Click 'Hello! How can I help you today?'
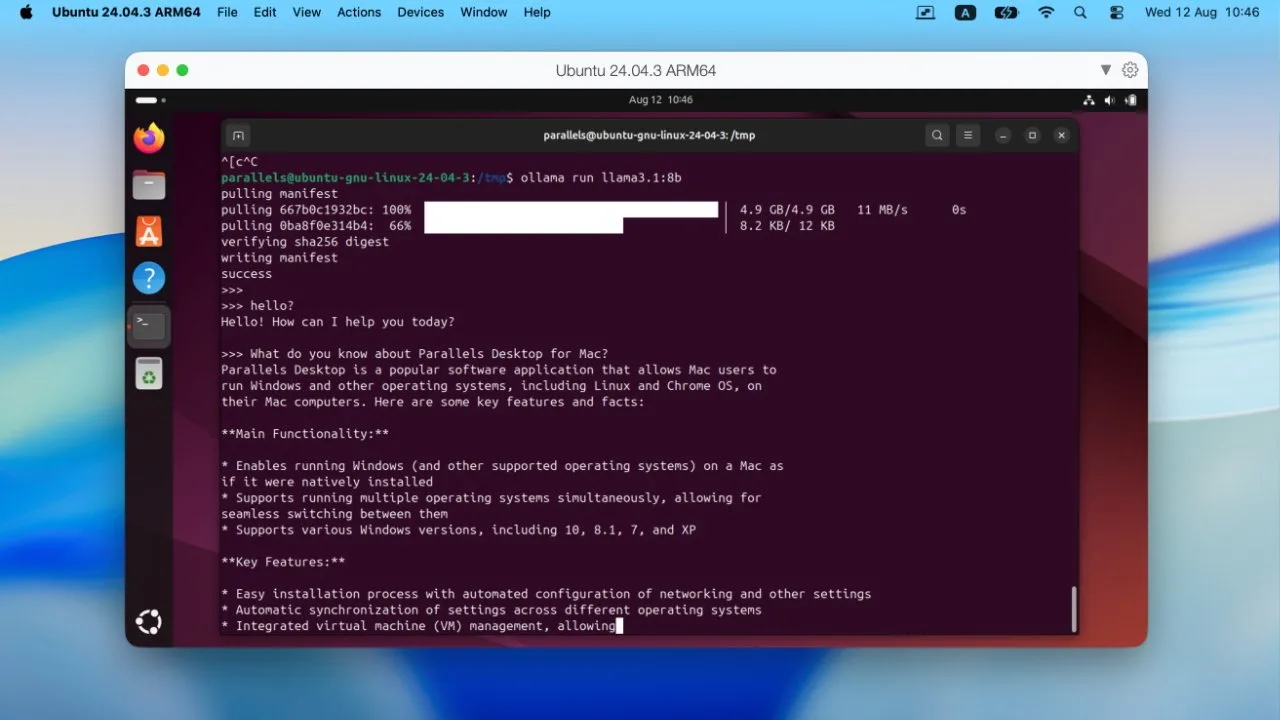Viewport: 1280px width, 720px height. click(x=338, y=322)
